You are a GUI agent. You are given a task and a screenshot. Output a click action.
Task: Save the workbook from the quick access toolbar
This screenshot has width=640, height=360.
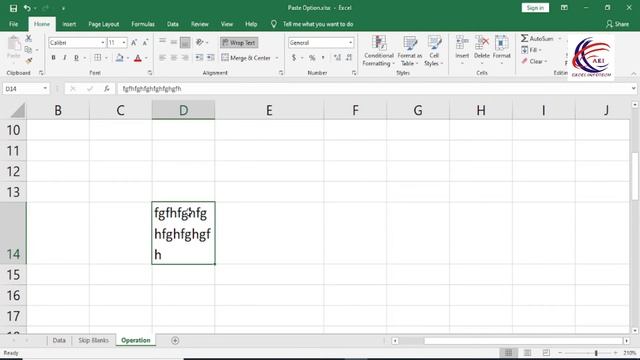pyautogui.click(x=13, y=8)
